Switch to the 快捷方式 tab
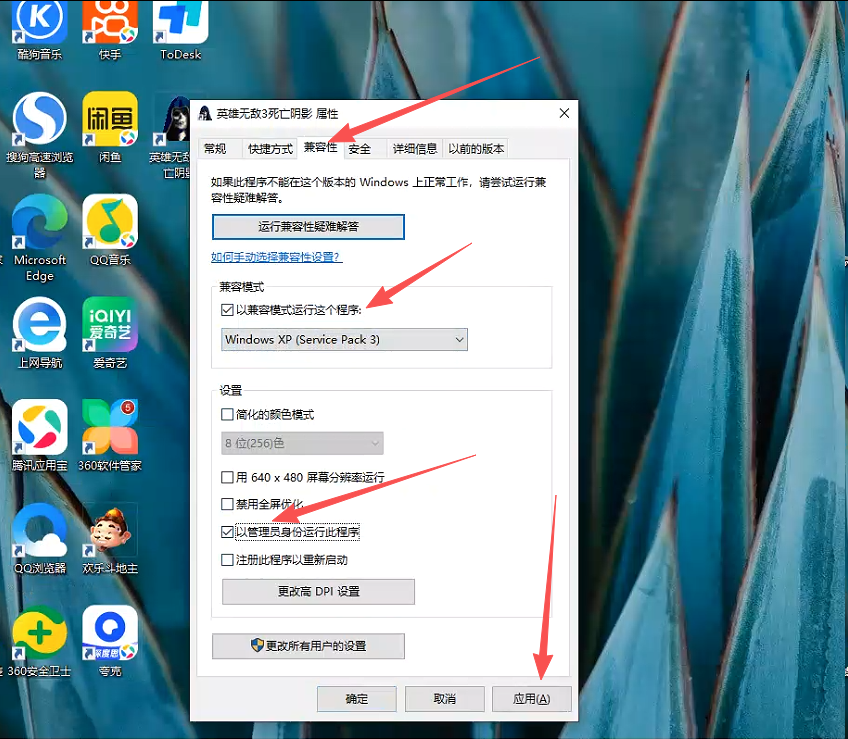The height and width of the screenshot is (739, 848). coord(270,149)
